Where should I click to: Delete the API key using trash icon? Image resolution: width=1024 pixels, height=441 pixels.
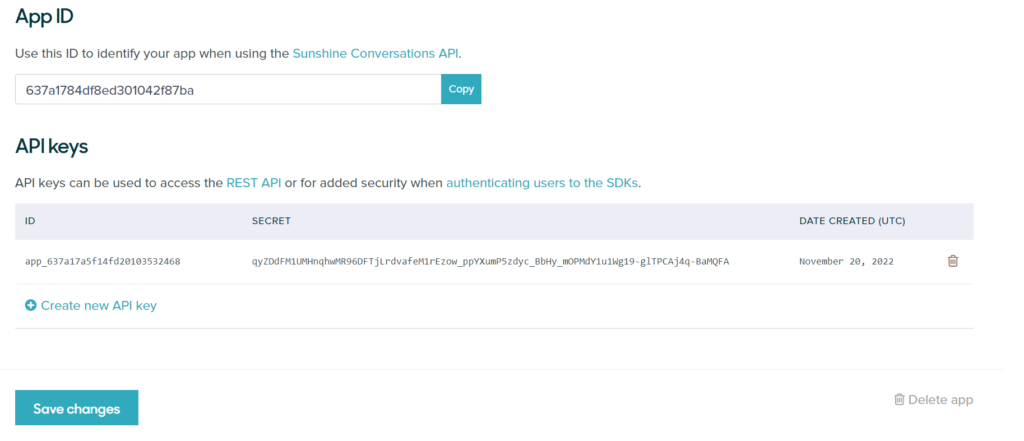(953, 261)
